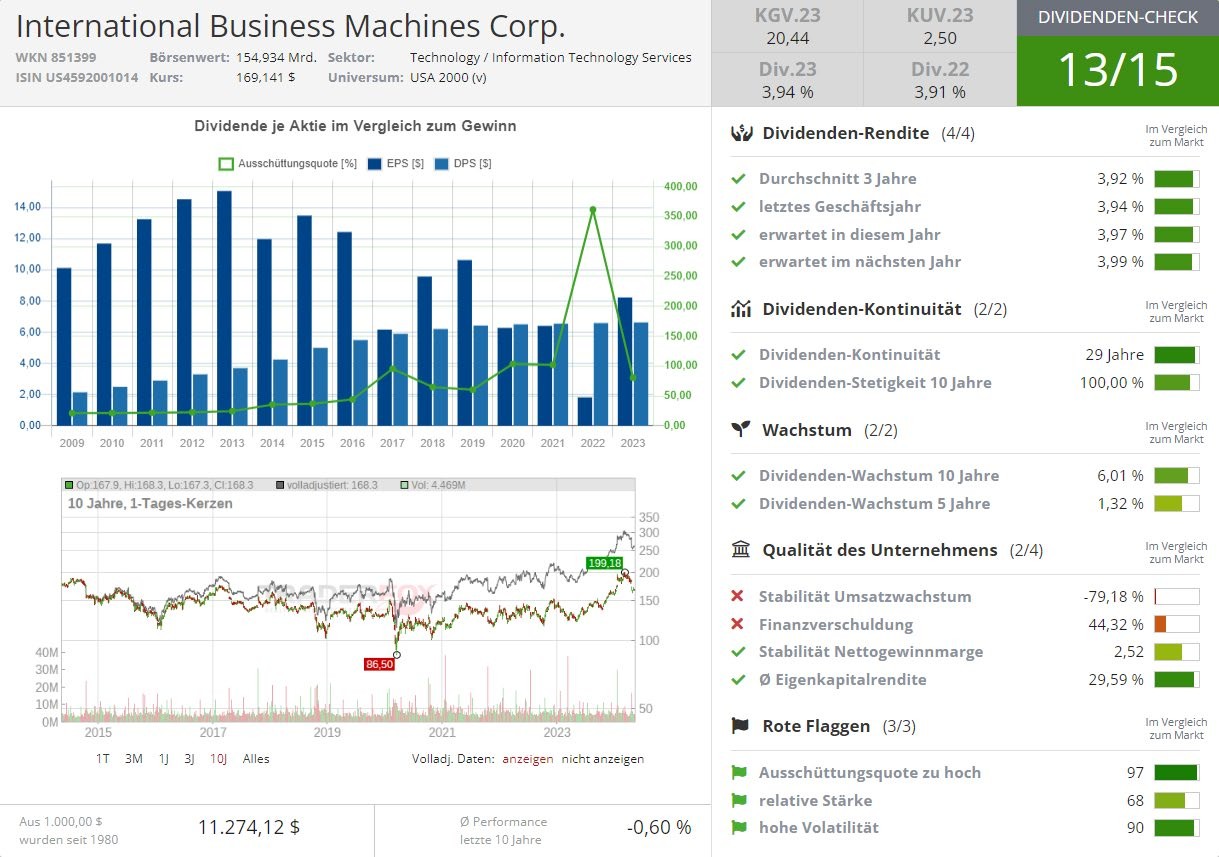This screenshot has width=1219, height=857.
Task: Click the Dividenden-Rendite hands icon
Action: [x=741, y=133]
